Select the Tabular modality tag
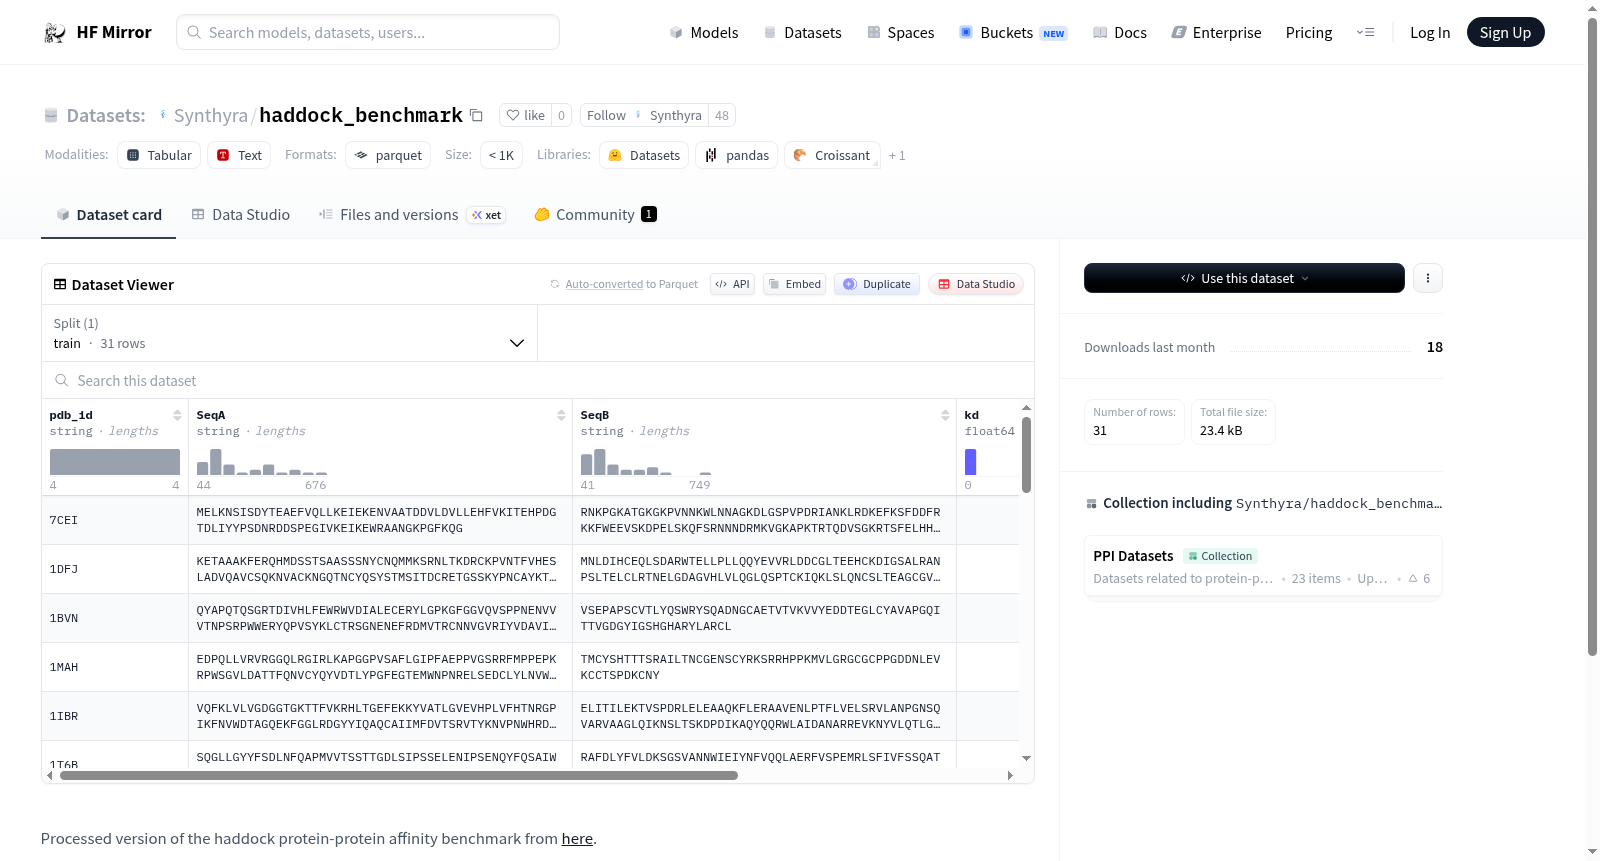Viewport: 1600px width, 861px height. (x=159, y=155)
